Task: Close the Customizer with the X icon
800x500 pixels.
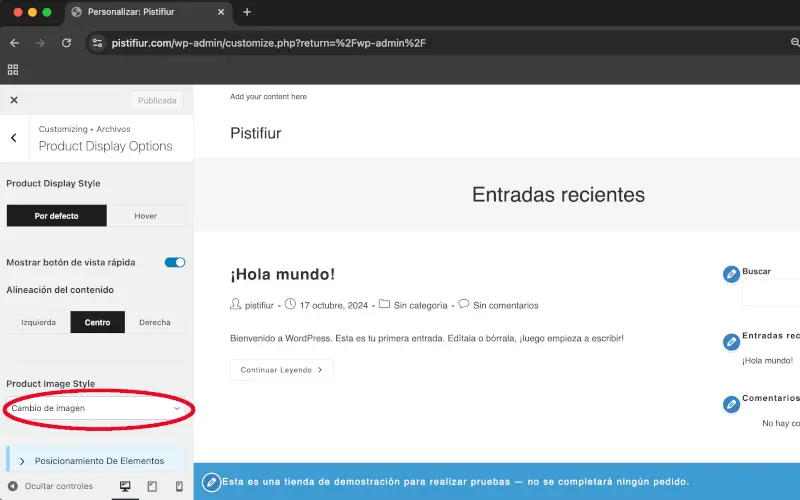Action: pos(14,100)
